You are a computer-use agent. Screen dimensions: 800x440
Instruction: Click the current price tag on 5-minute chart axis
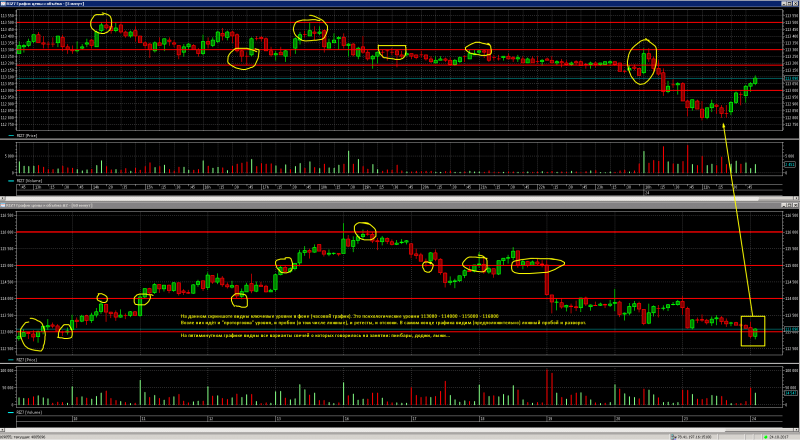(791, 79)
